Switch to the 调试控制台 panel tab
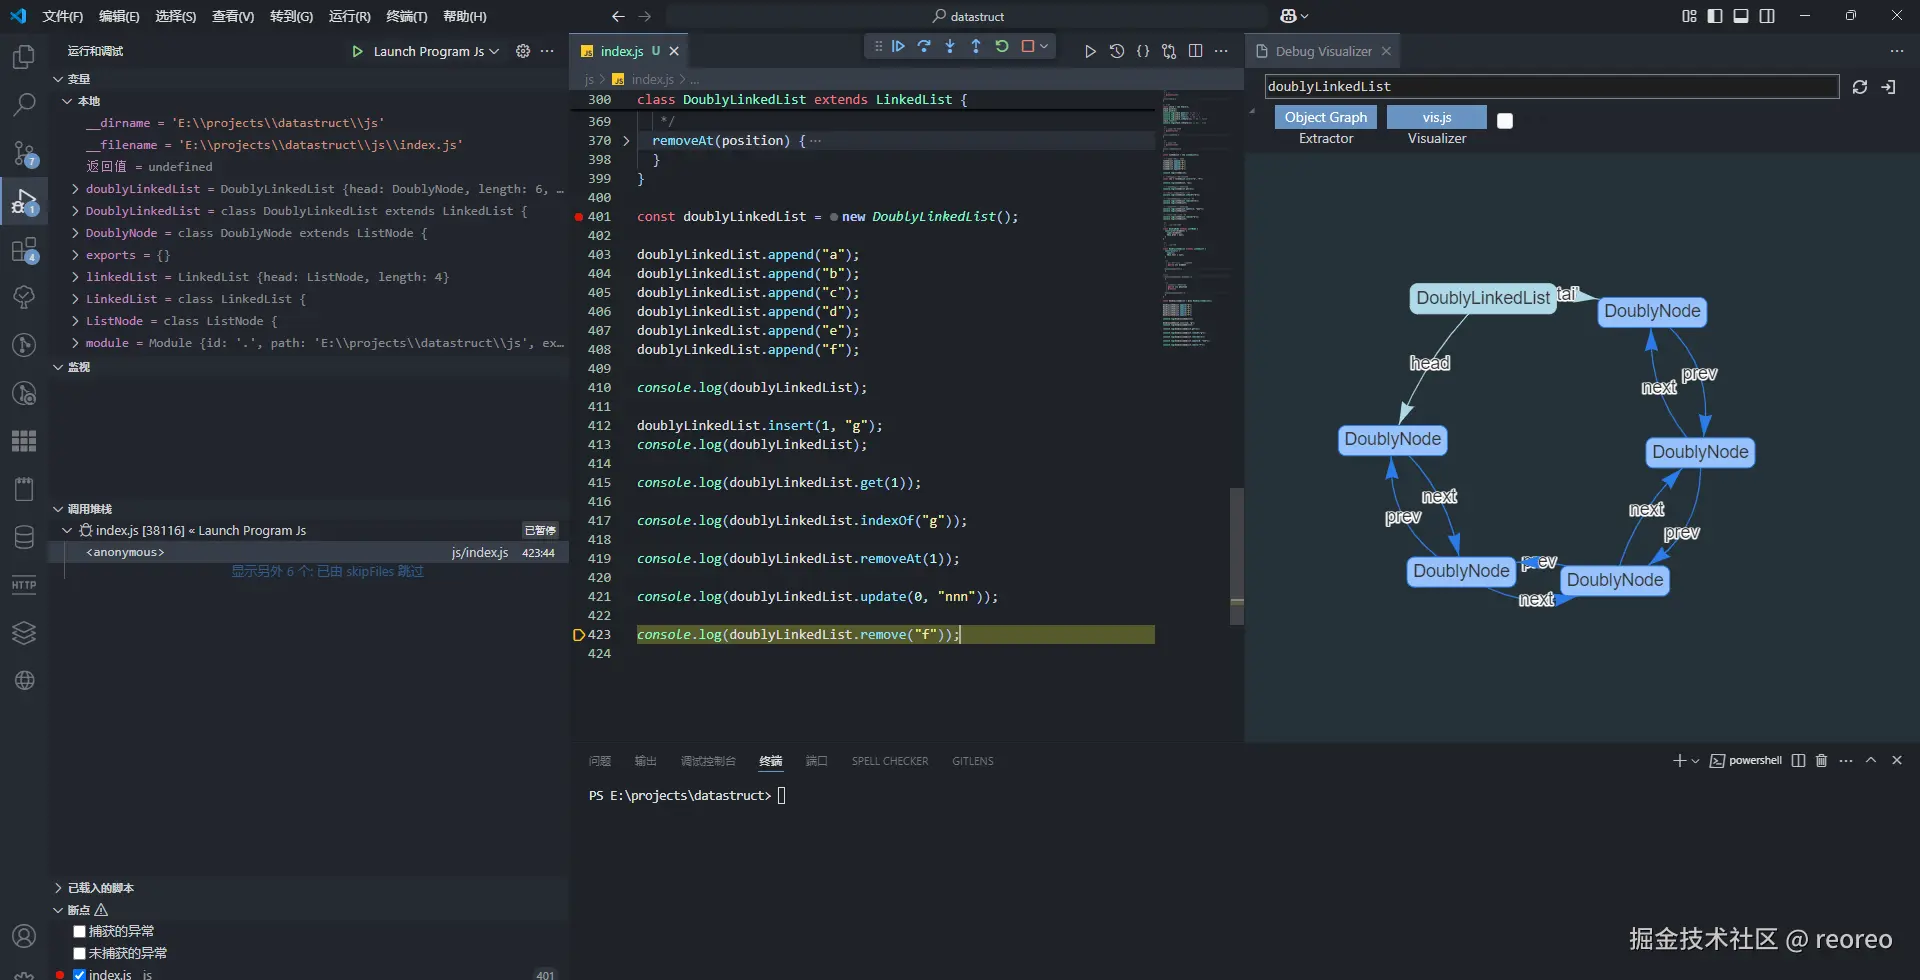Viewport: 1920px width, 980px height. [x=708, y=761]
